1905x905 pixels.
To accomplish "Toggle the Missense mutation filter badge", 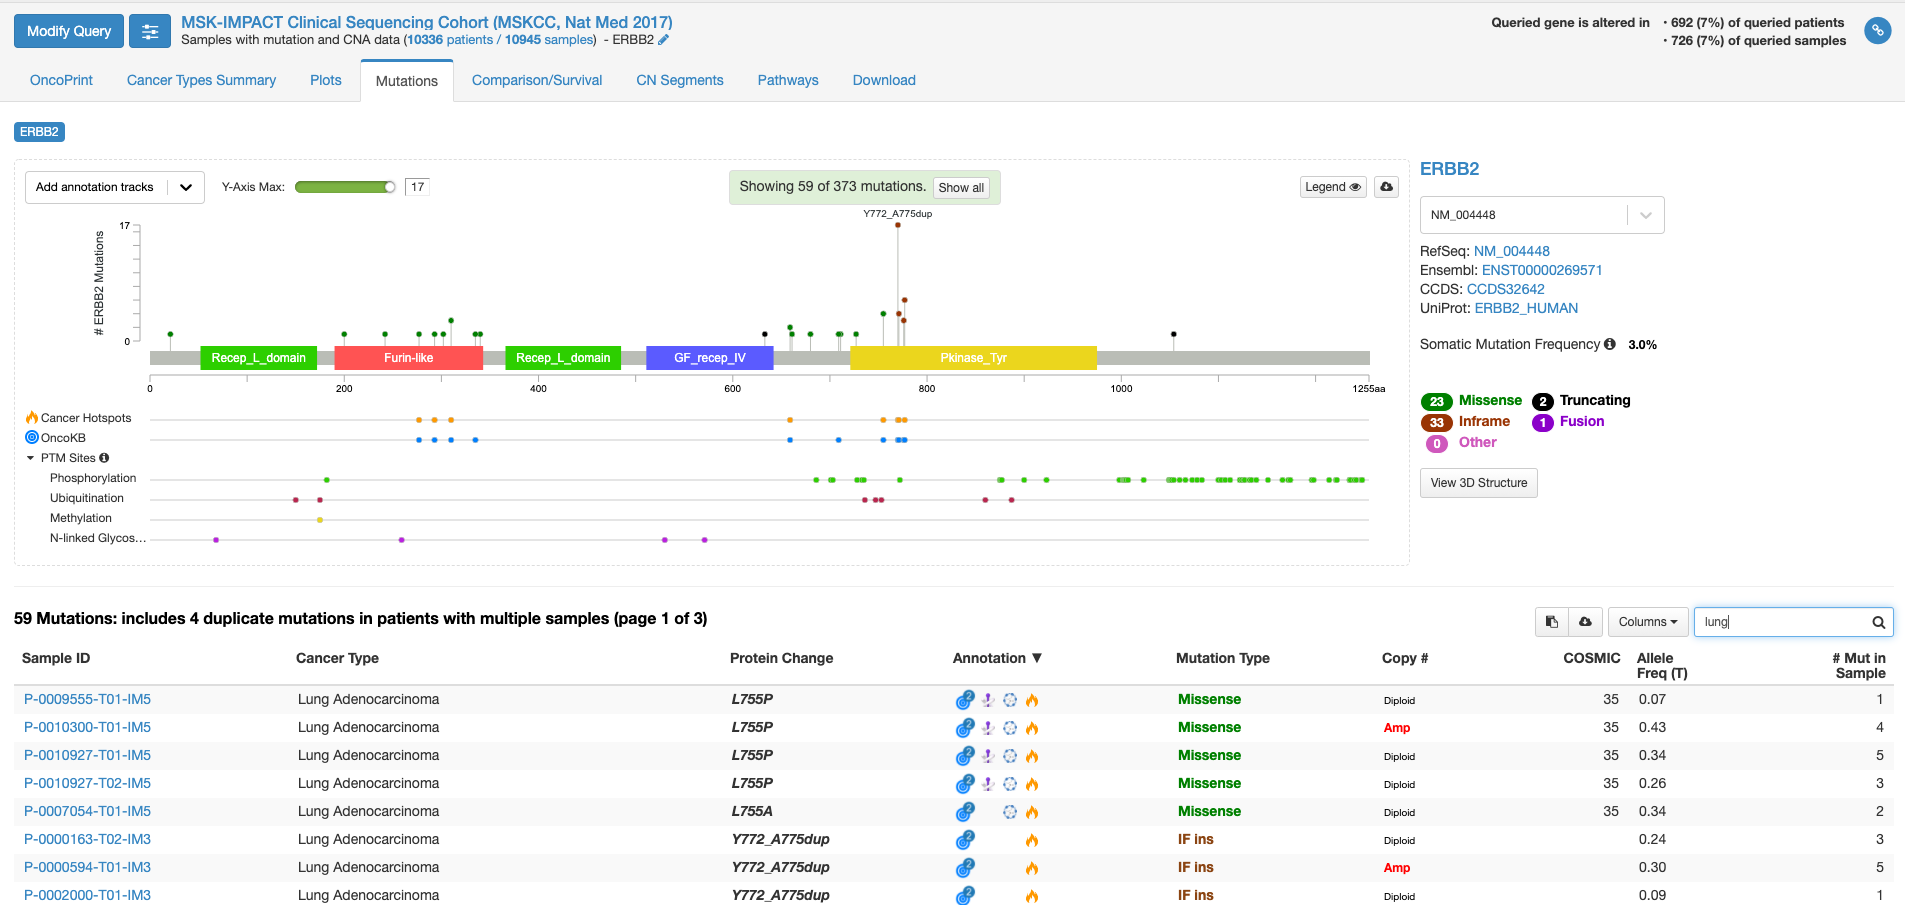I will coord(1437,401).
